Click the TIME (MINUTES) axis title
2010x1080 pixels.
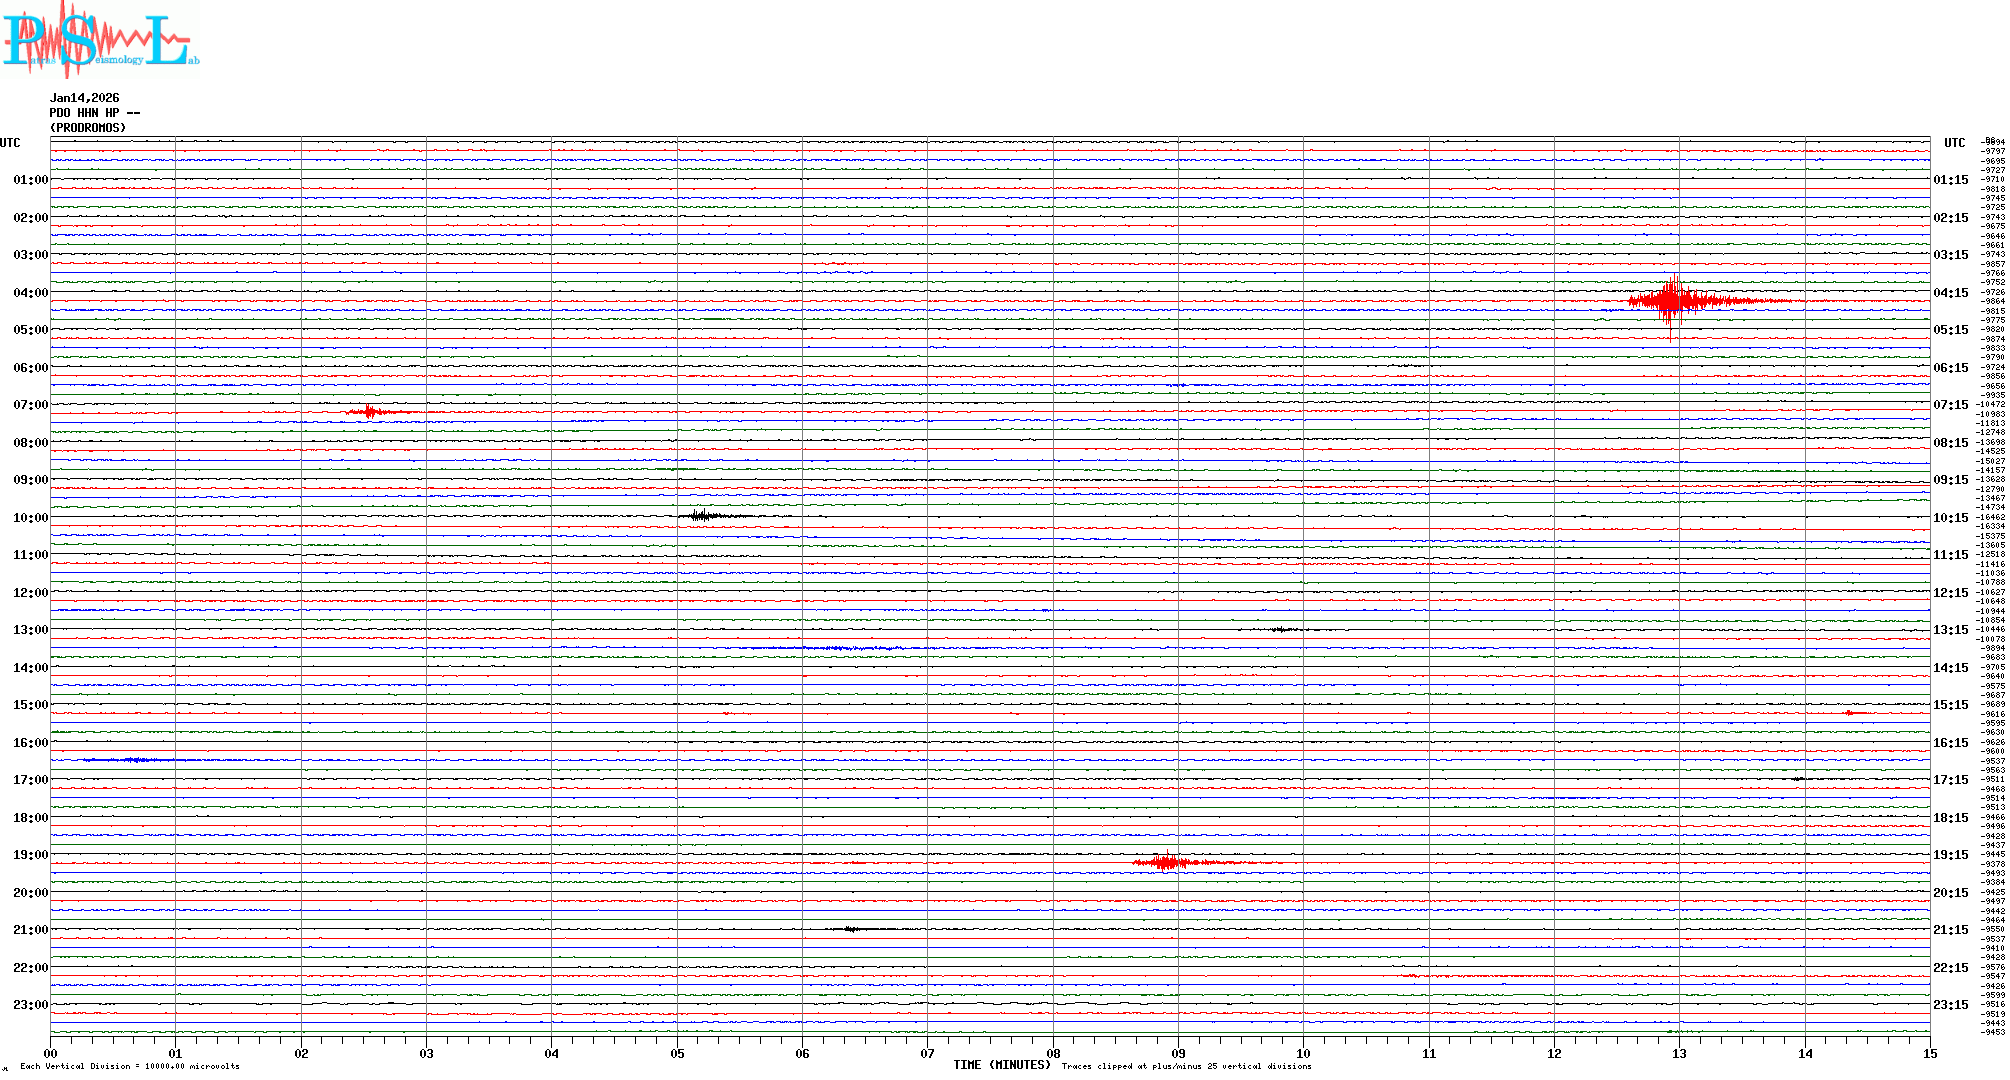coord(1002,1065)
